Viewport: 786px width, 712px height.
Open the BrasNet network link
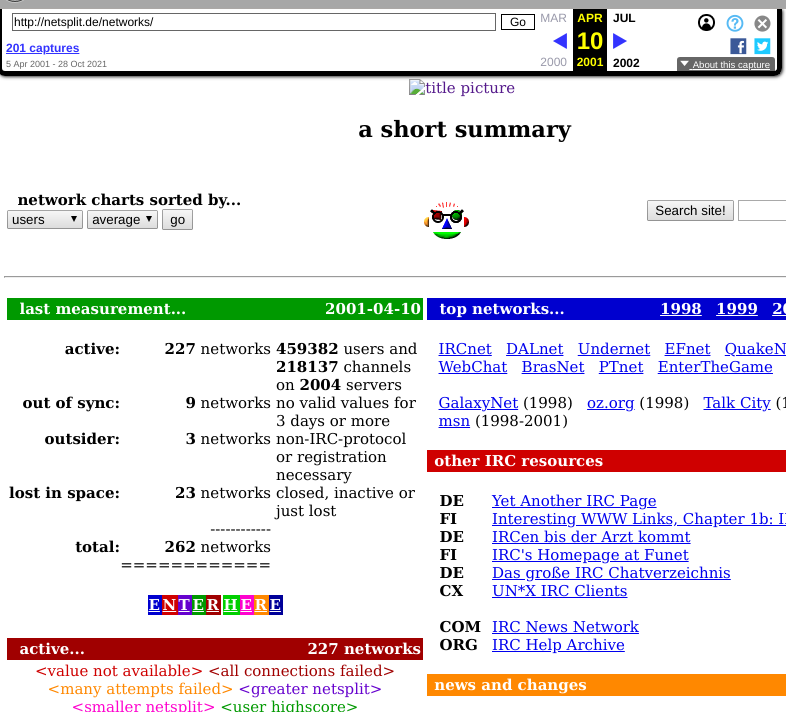tap(553, 367)
